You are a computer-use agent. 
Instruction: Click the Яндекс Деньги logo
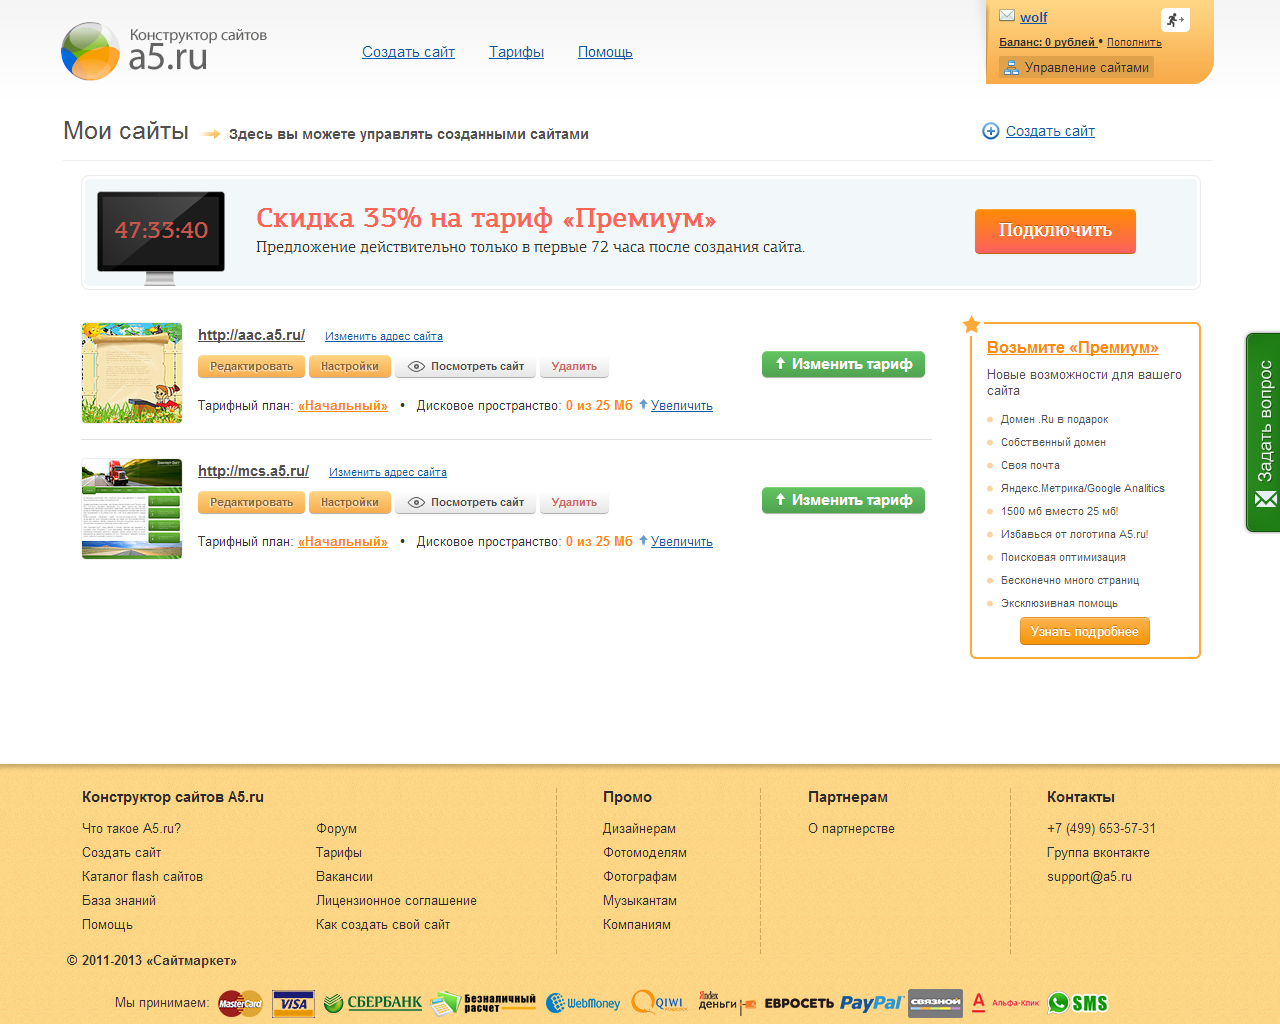click(x=726, y=1003)
